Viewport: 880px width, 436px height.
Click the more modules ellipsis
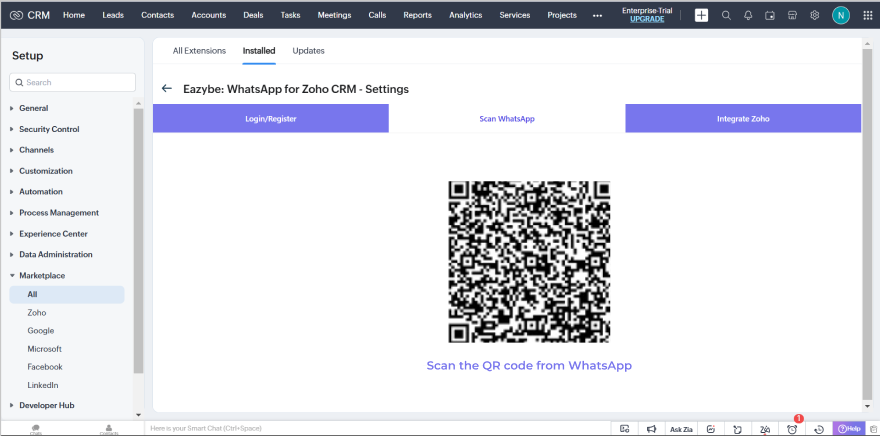tap(597, 15)
